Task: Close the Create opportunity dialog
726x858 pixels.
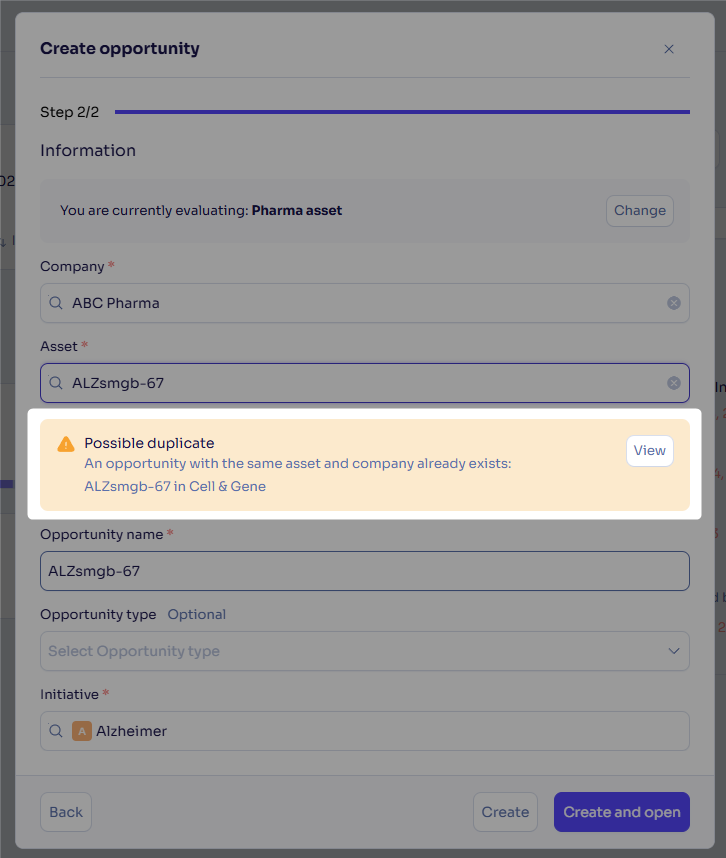Action: click(669, 49)
